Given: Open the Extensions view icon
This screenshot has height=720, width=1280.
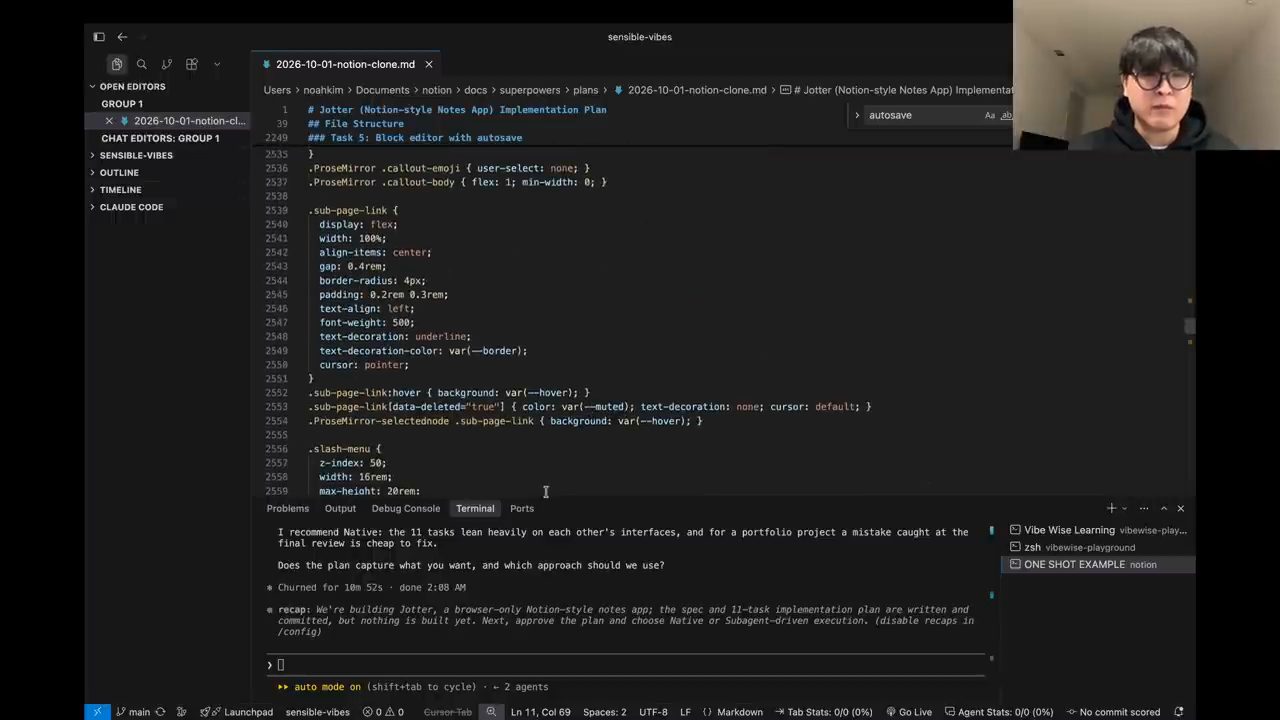Looking at the screenshot, I should tap(192, 64).
